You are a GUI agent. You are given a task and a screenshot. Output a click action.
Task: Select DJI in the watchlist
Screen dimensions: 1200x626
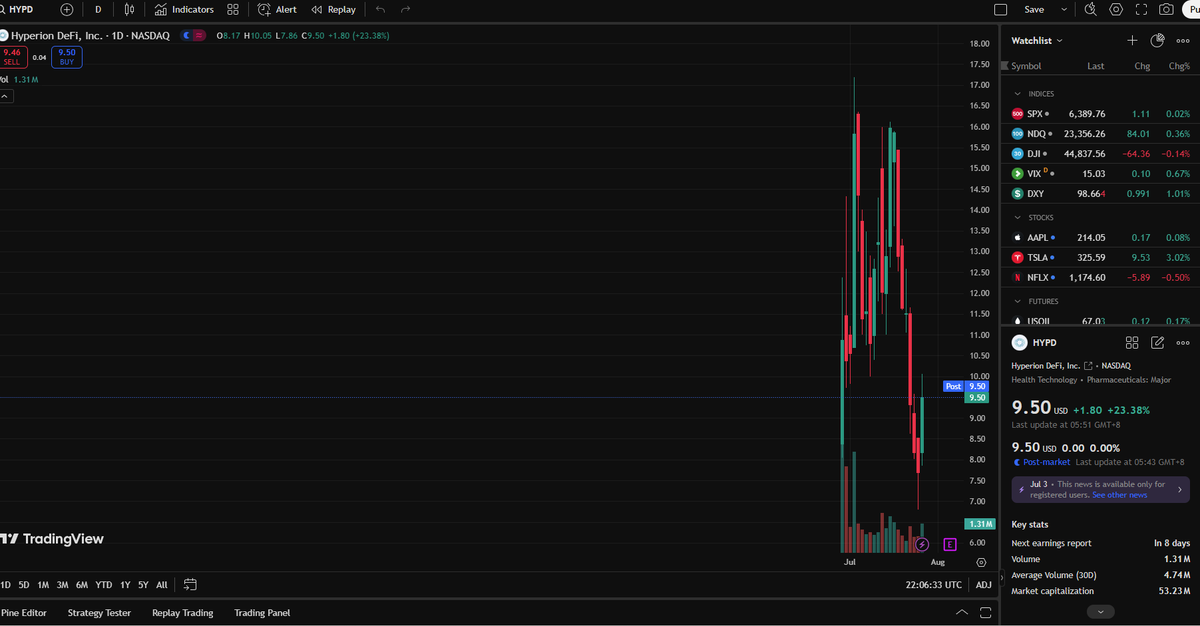[x=1100, y=154]
